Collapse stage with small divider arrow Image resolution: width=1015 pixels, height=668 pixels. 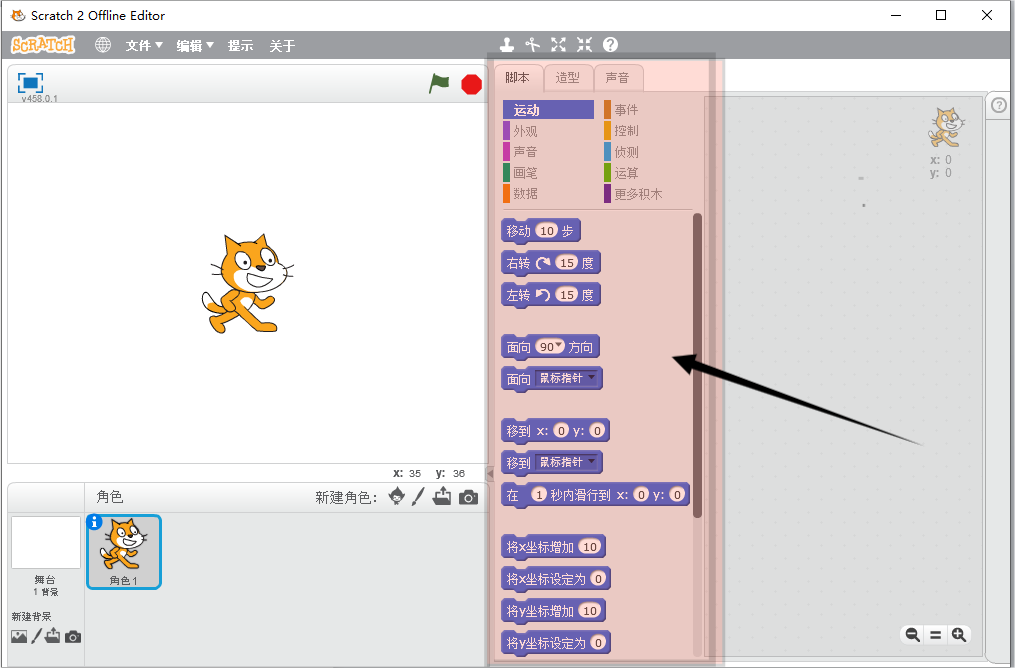pos(490,473)
